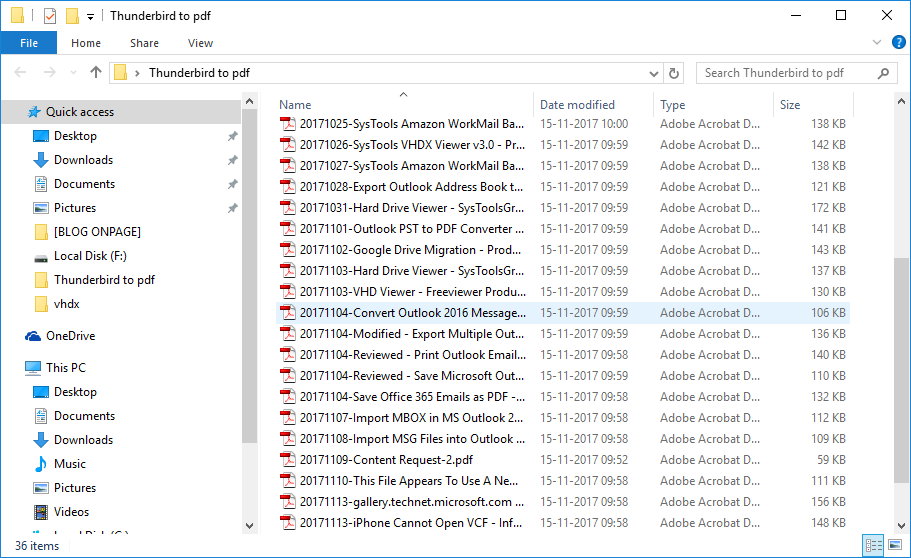Image resolution: width=911 pixels, height=558 pixels.
Task: Open Help via the blue question icon
Action: point(898,42)
